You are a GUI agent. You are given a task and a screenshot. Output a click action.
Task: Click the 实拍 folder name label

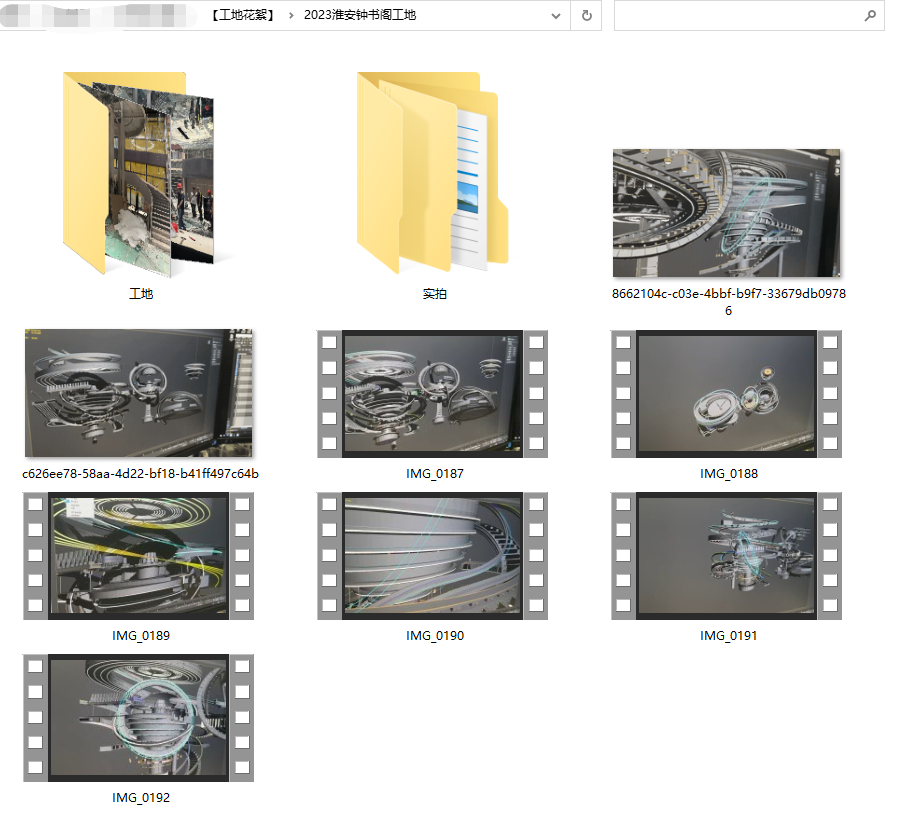coord(434,295)
